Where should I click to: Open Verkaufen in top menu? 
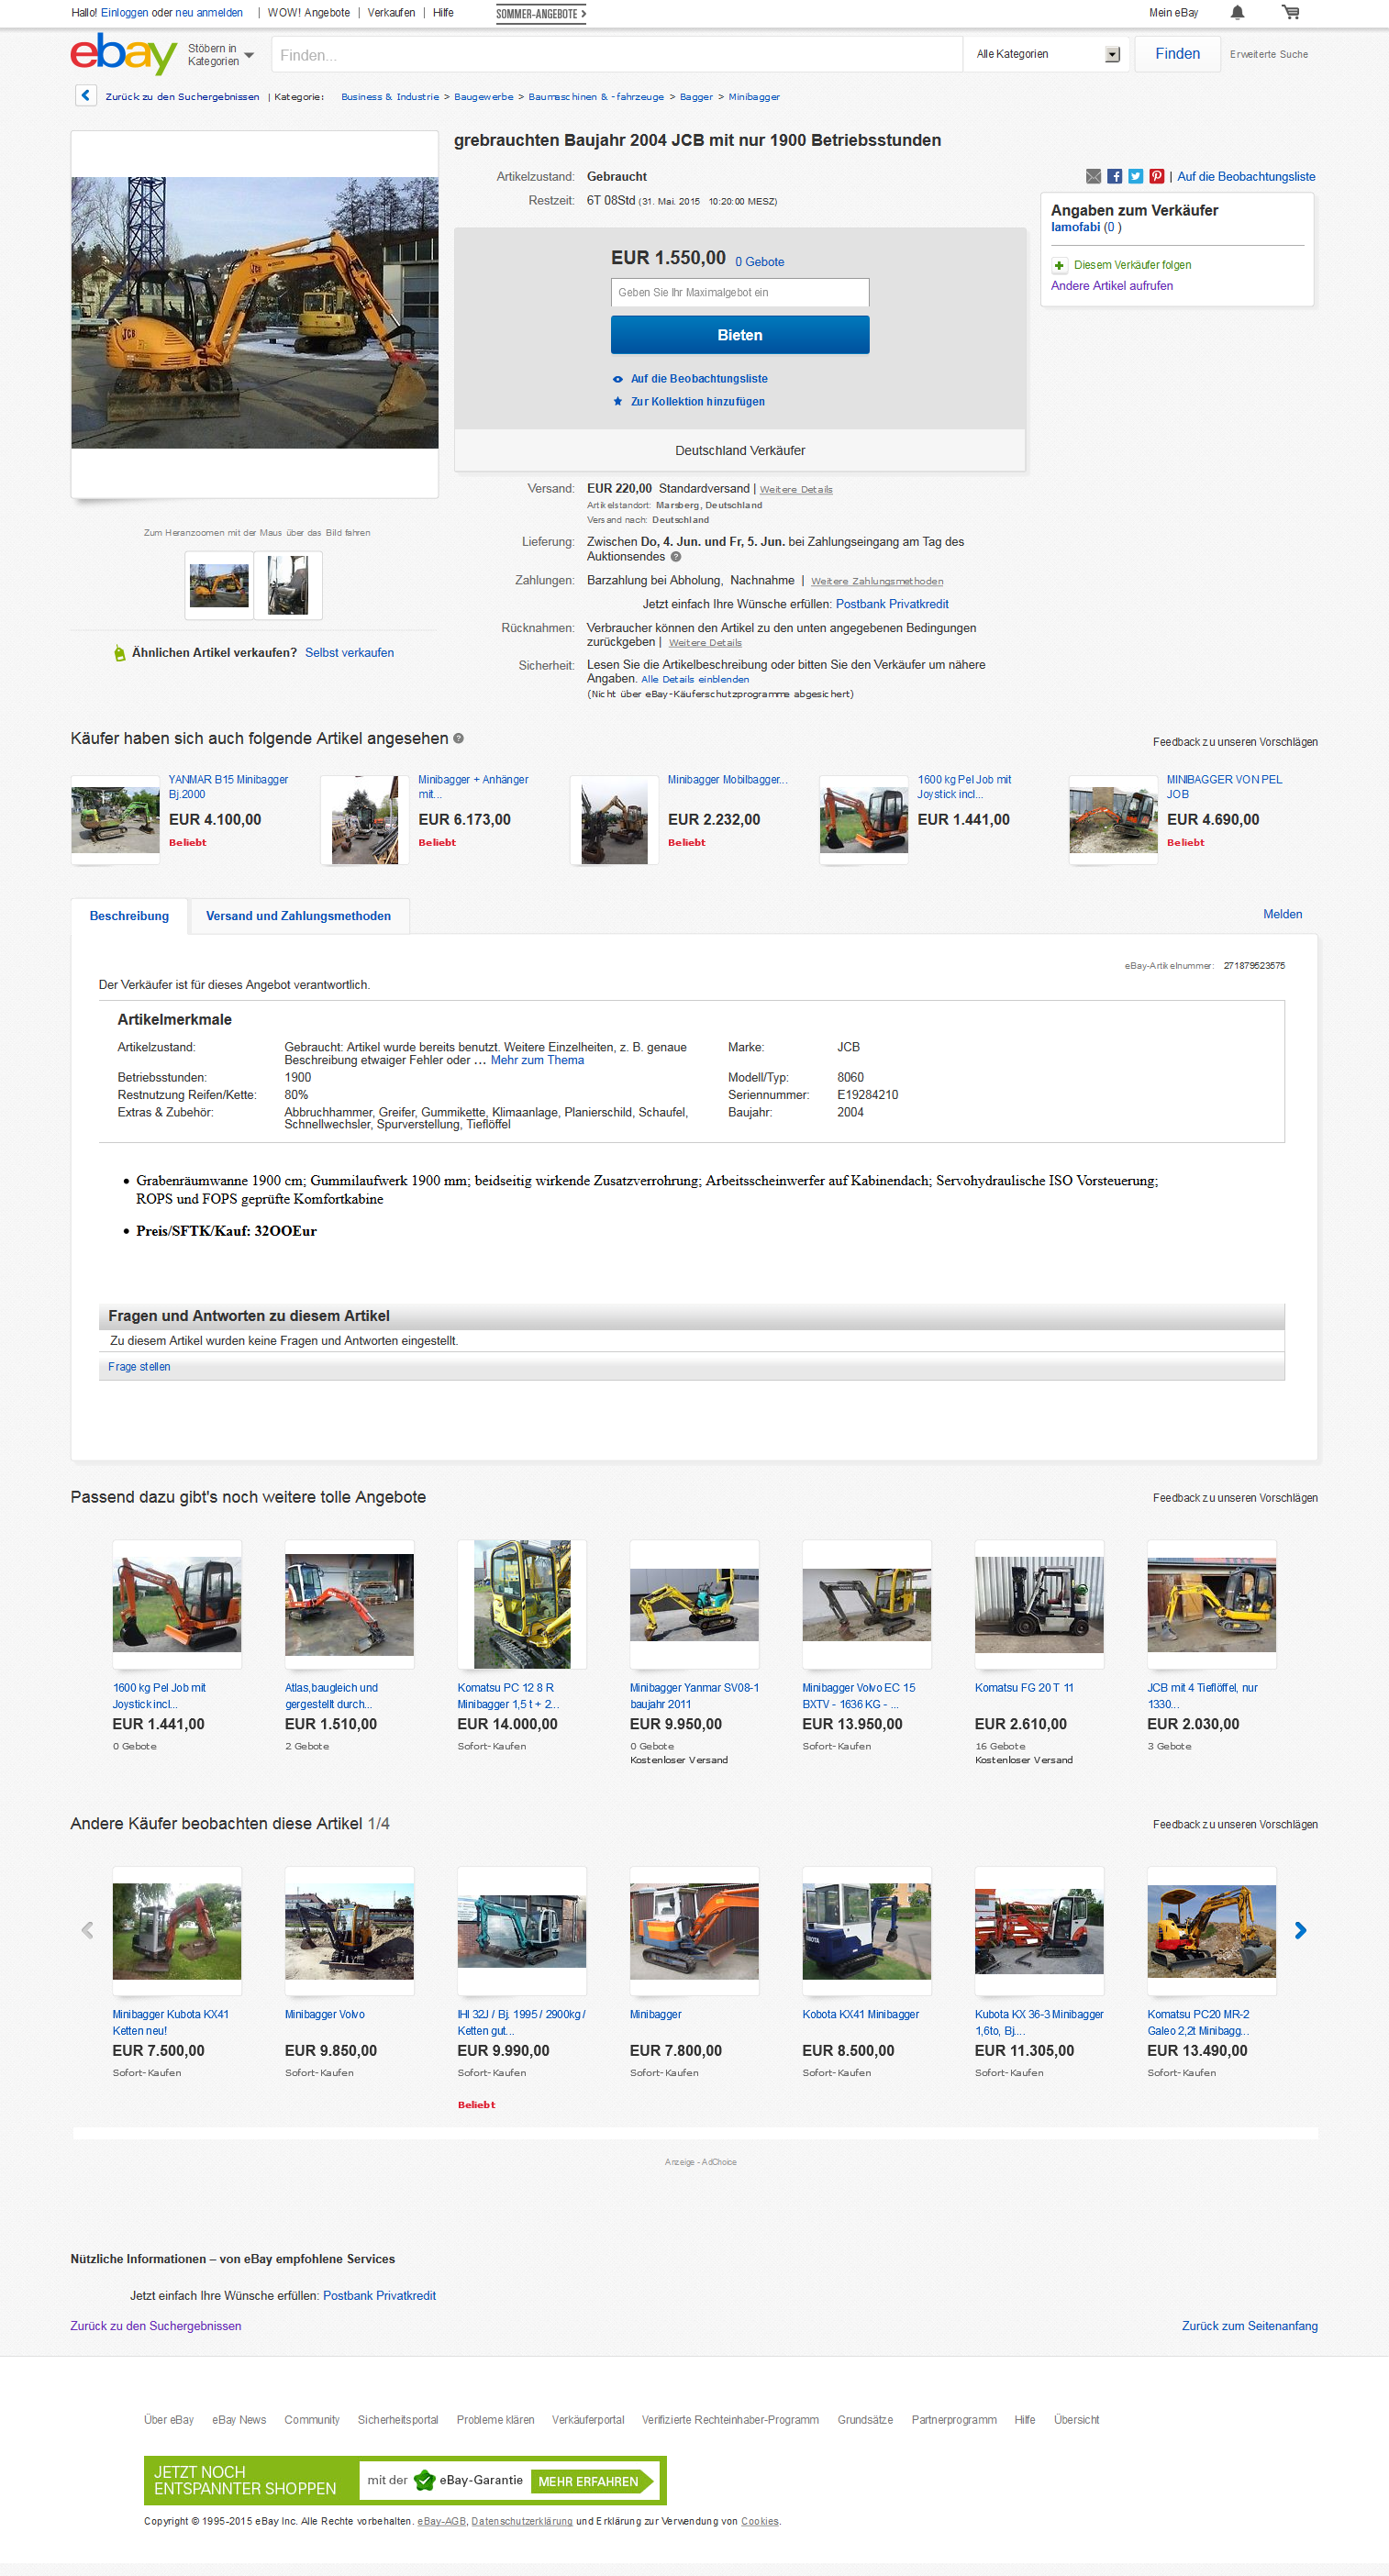[391, 13]
